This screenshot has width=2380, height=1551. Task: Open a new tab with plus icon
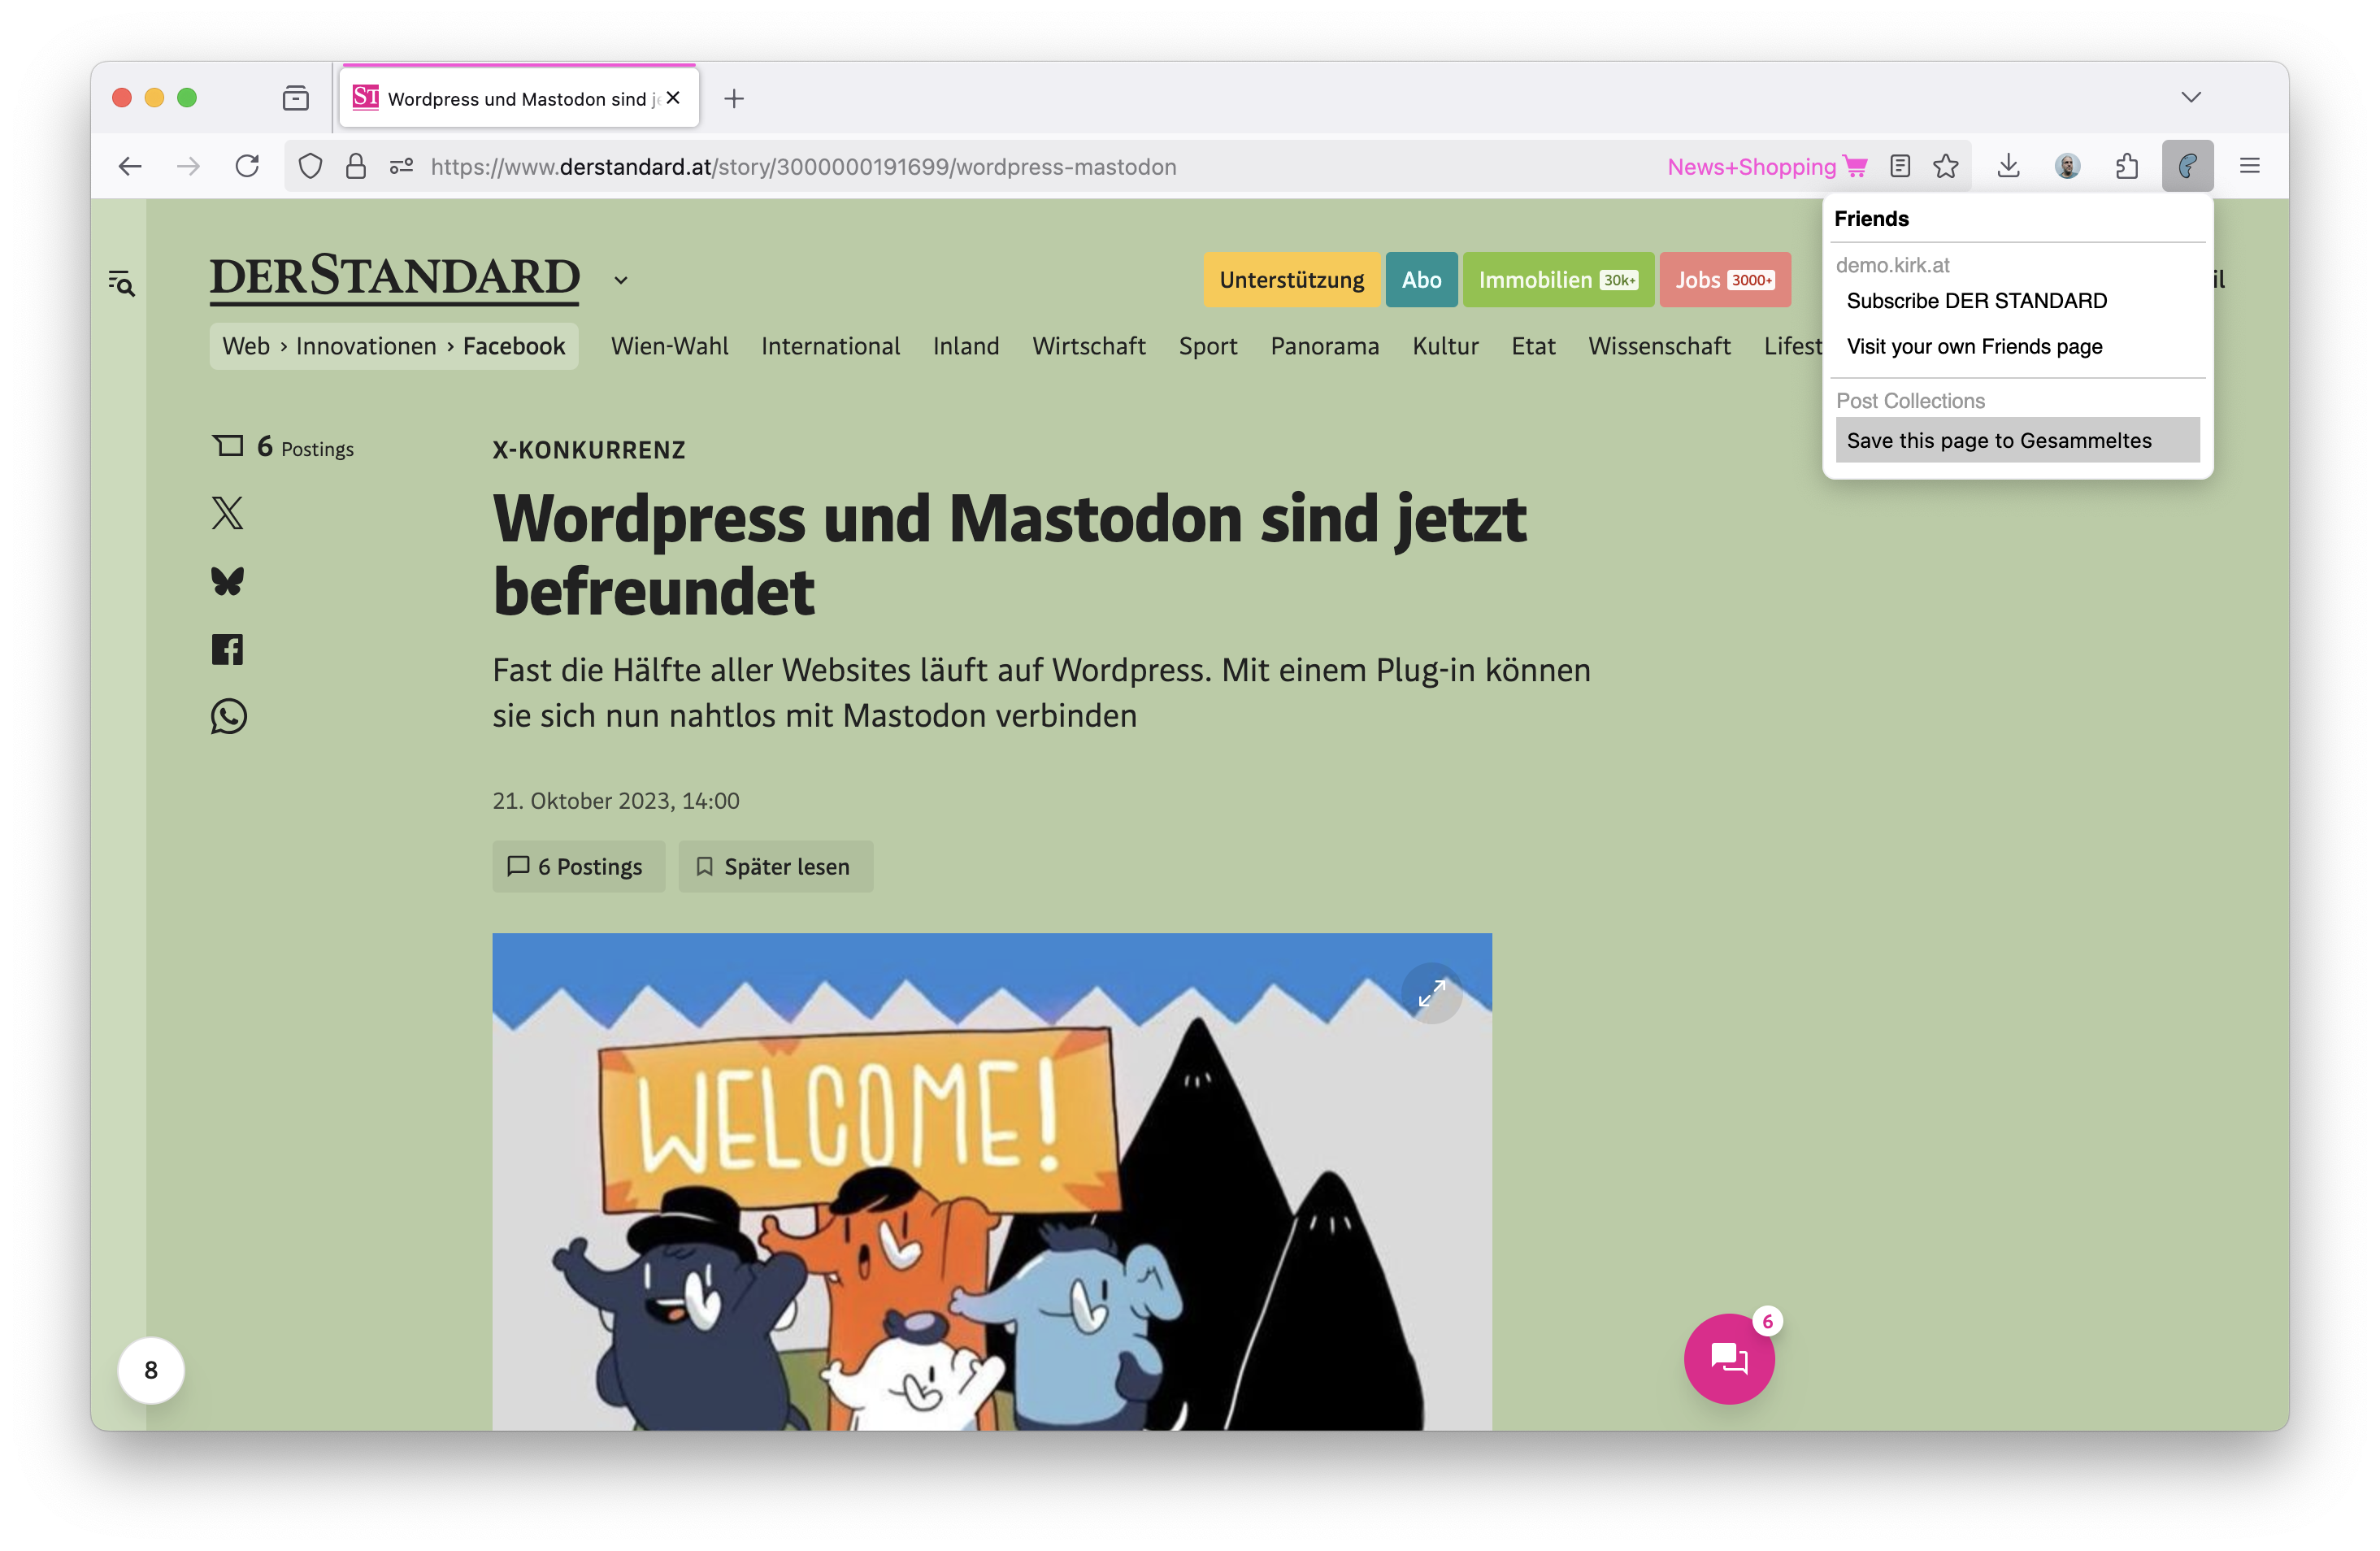734,98
